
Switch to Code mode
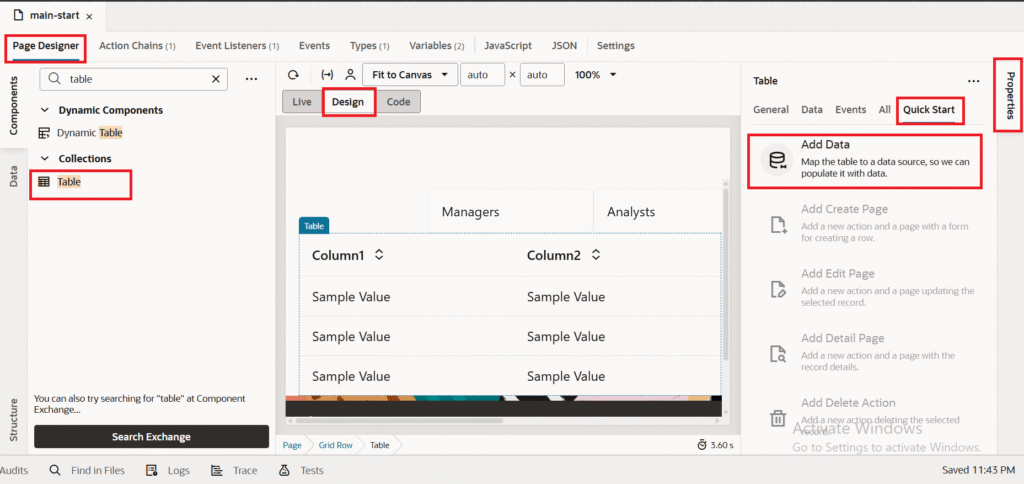(398, 102)
